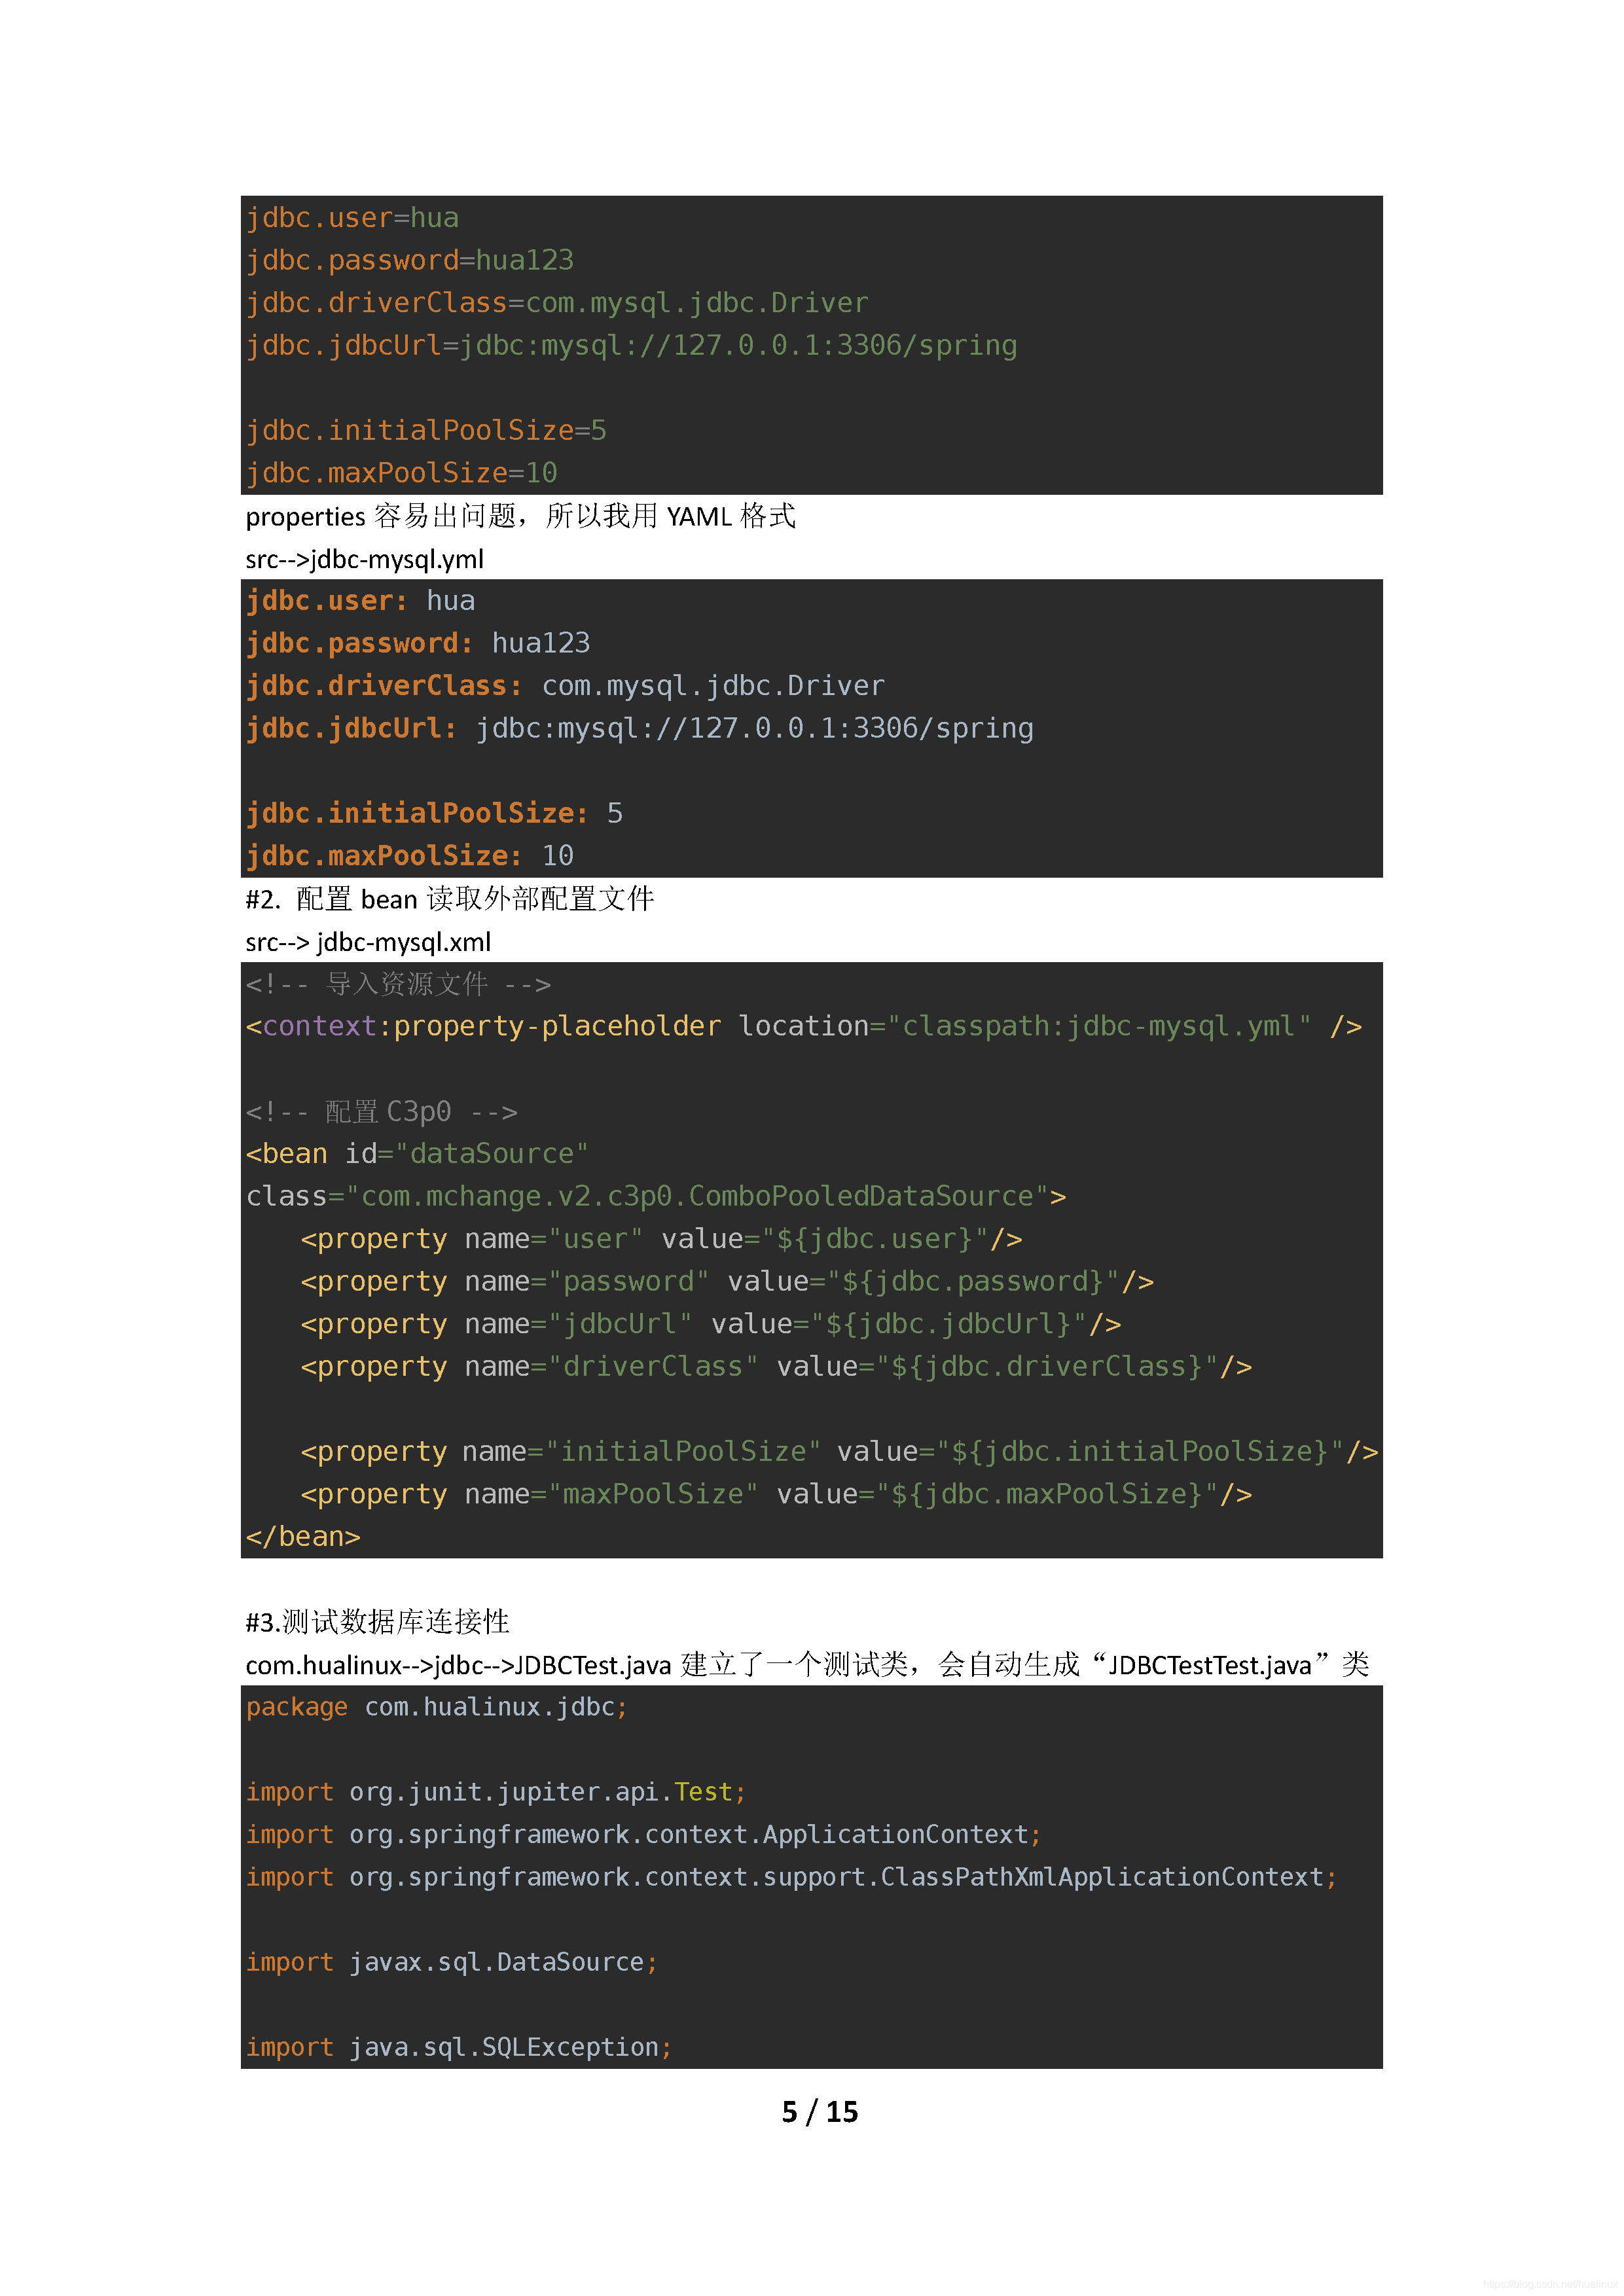
Task: Click the 'src-->jdbc-mysql.yml' path text
Action: point(364,559)
